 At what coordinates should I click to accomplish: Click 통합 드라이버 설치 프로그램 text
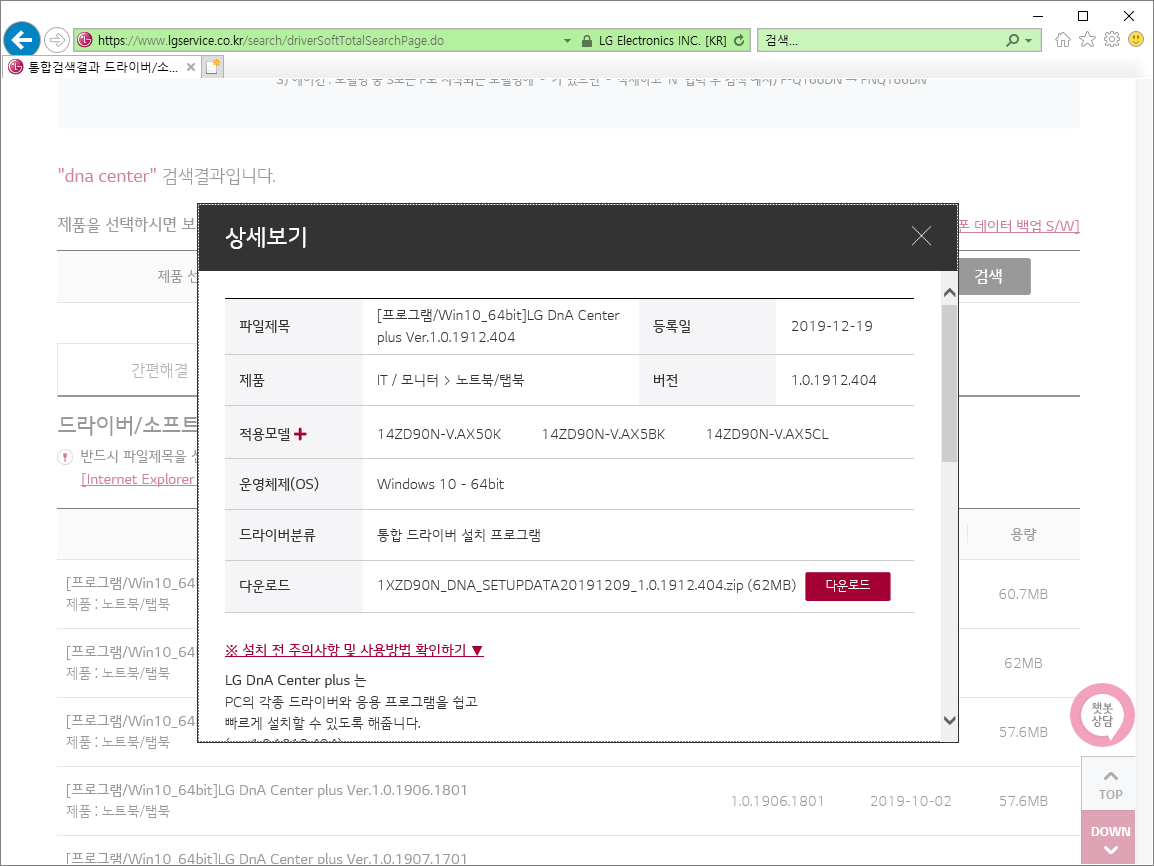pyautogui.click(x=459, y=535)
